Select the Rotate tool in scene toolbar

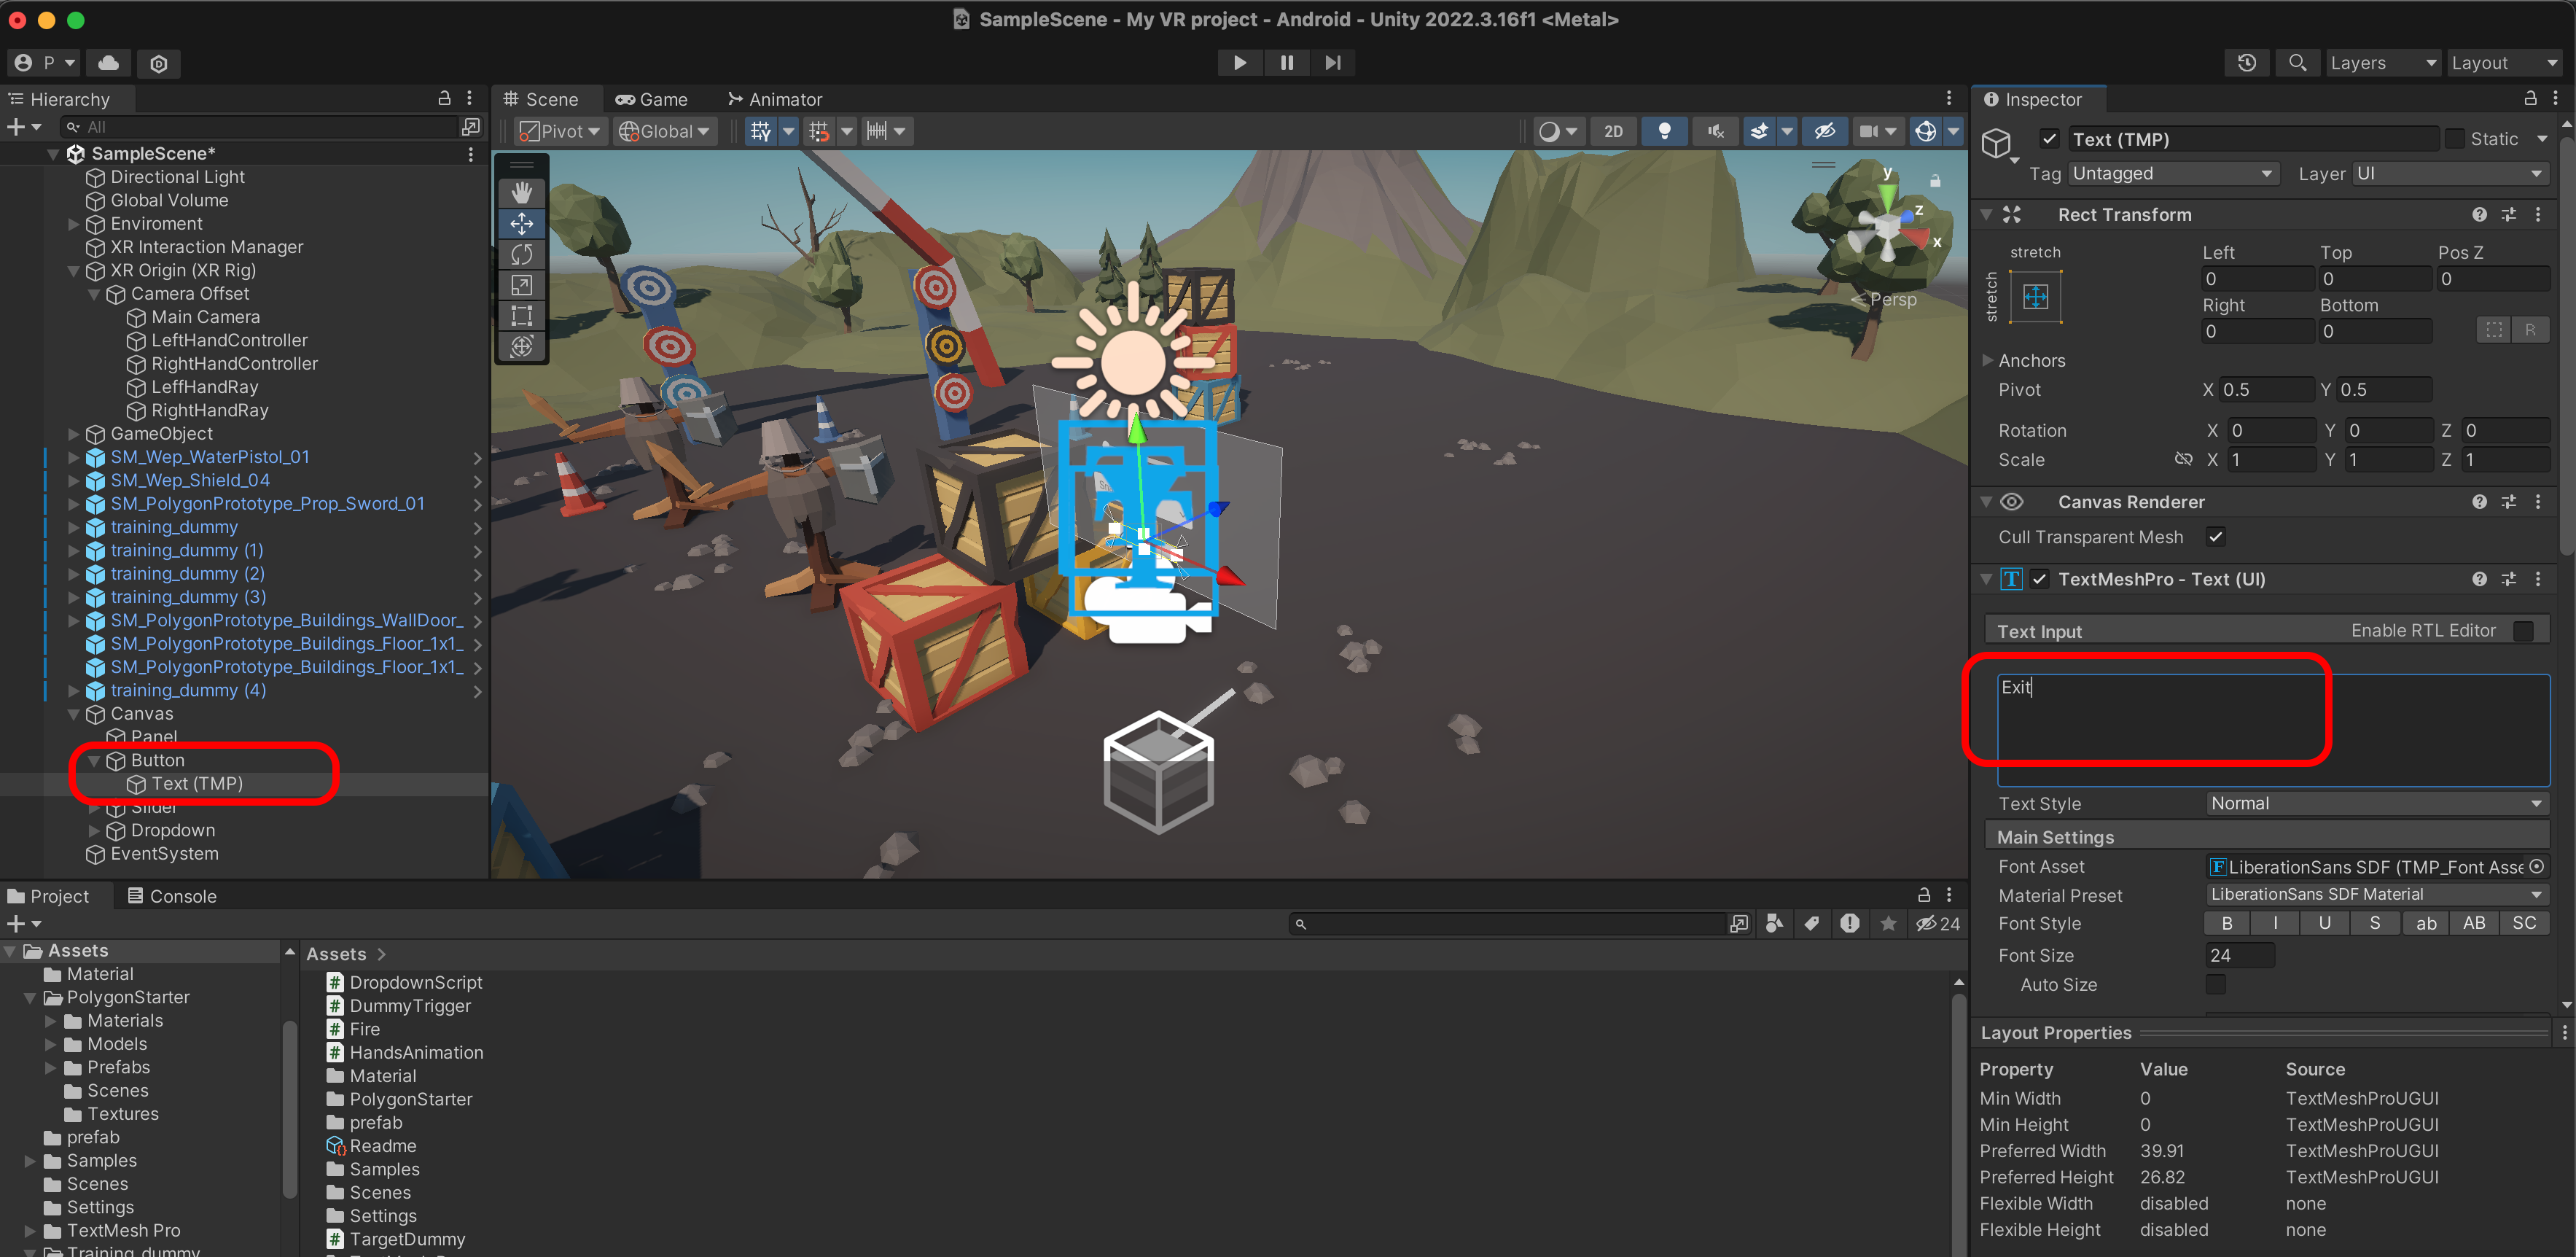pyautogui.click(x=521, y=254)
